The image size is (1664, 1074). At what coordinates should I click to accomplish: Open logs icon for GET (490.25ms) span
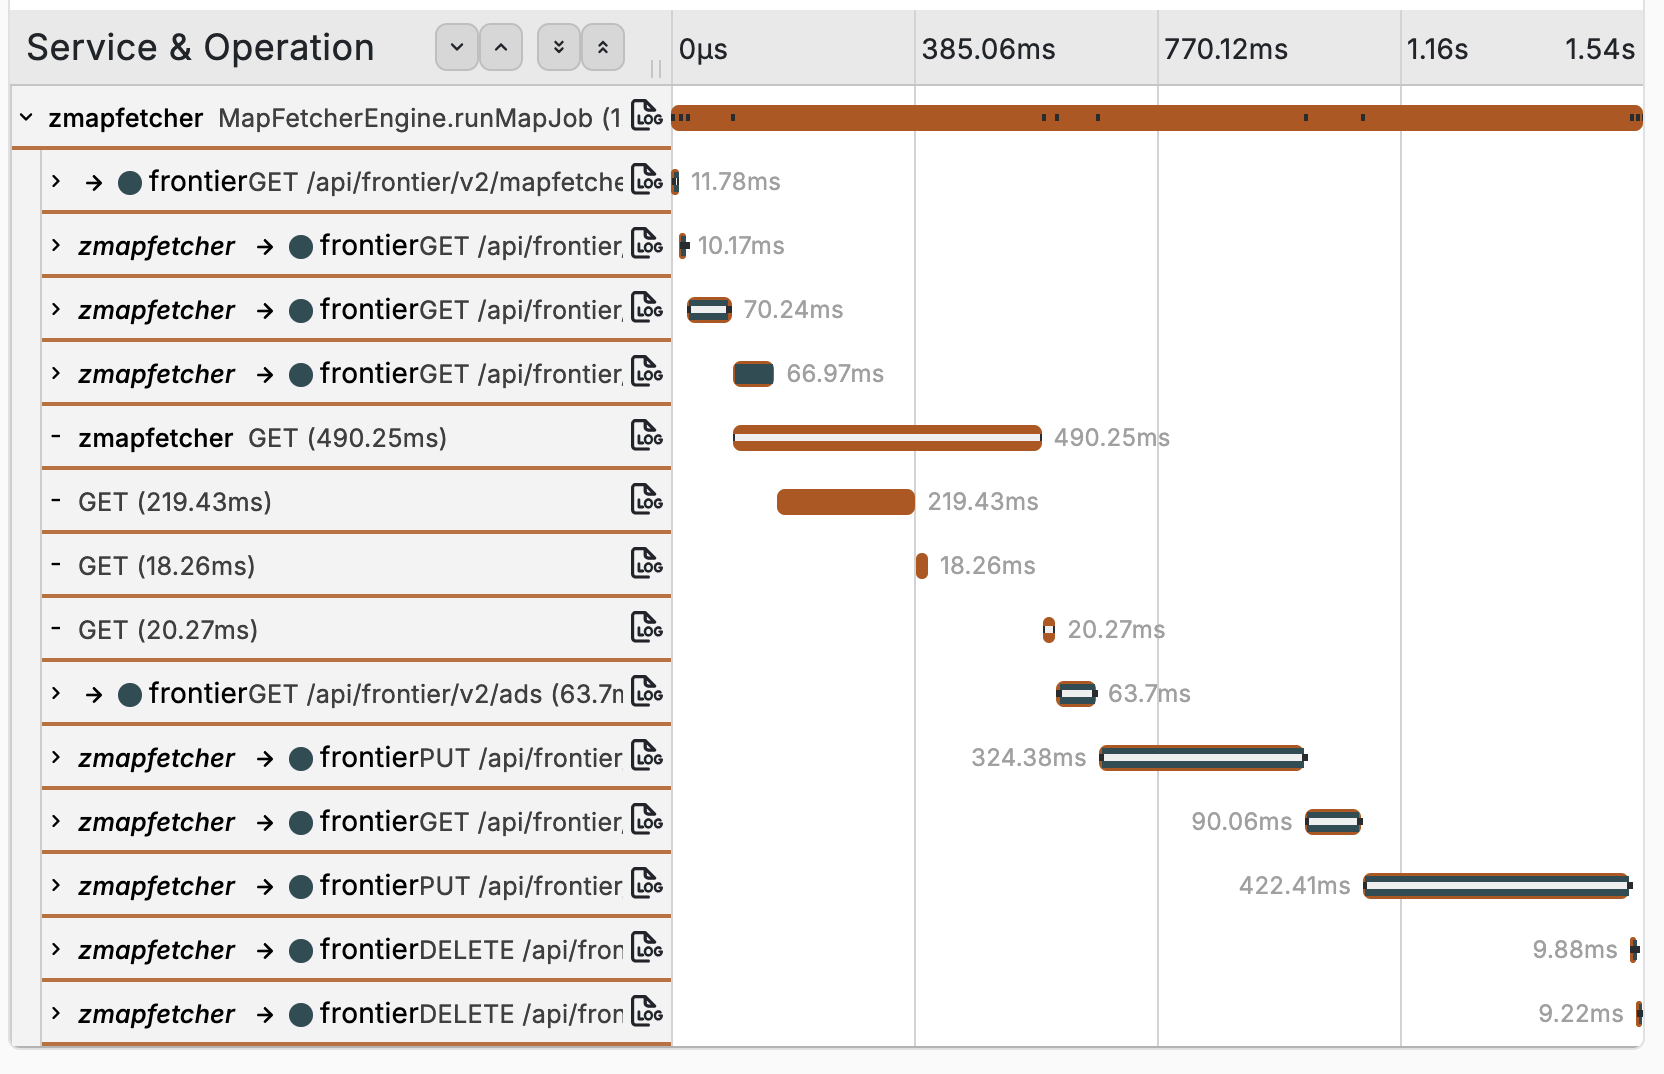point(647,436)
